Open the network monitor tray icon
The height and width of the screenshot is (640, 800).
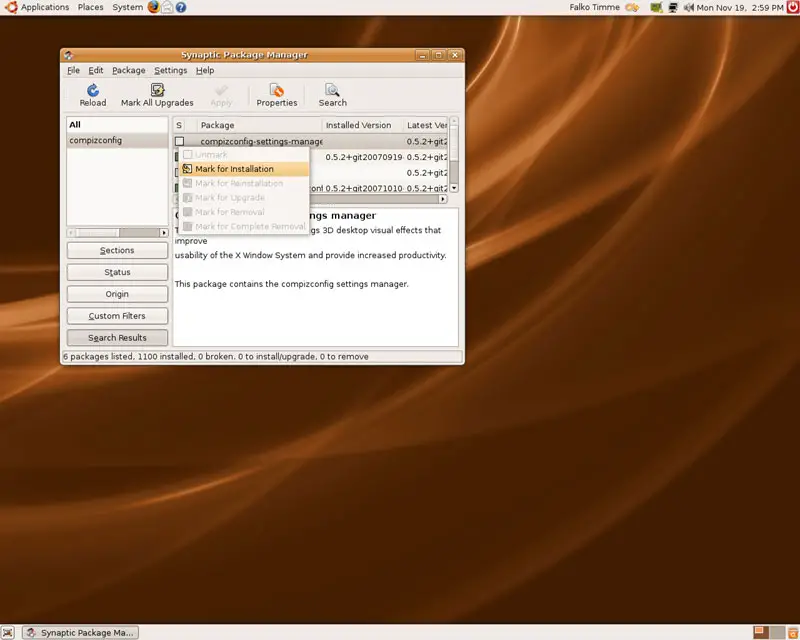coord(673,7)
